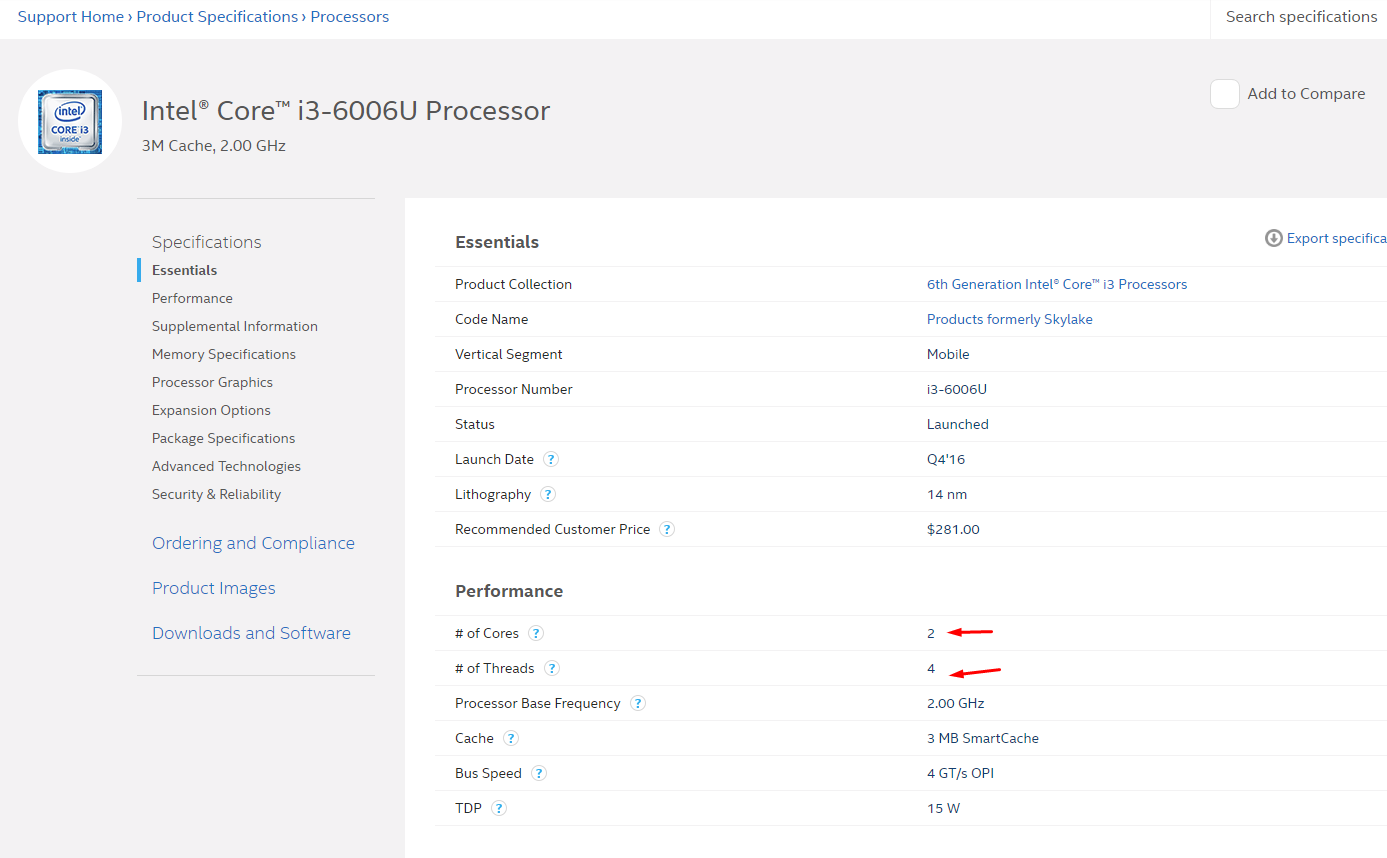The height and width of the screenshot is (858, 1387).
Task: Click help icon next to # of Threads
Action: click(552, 668)
